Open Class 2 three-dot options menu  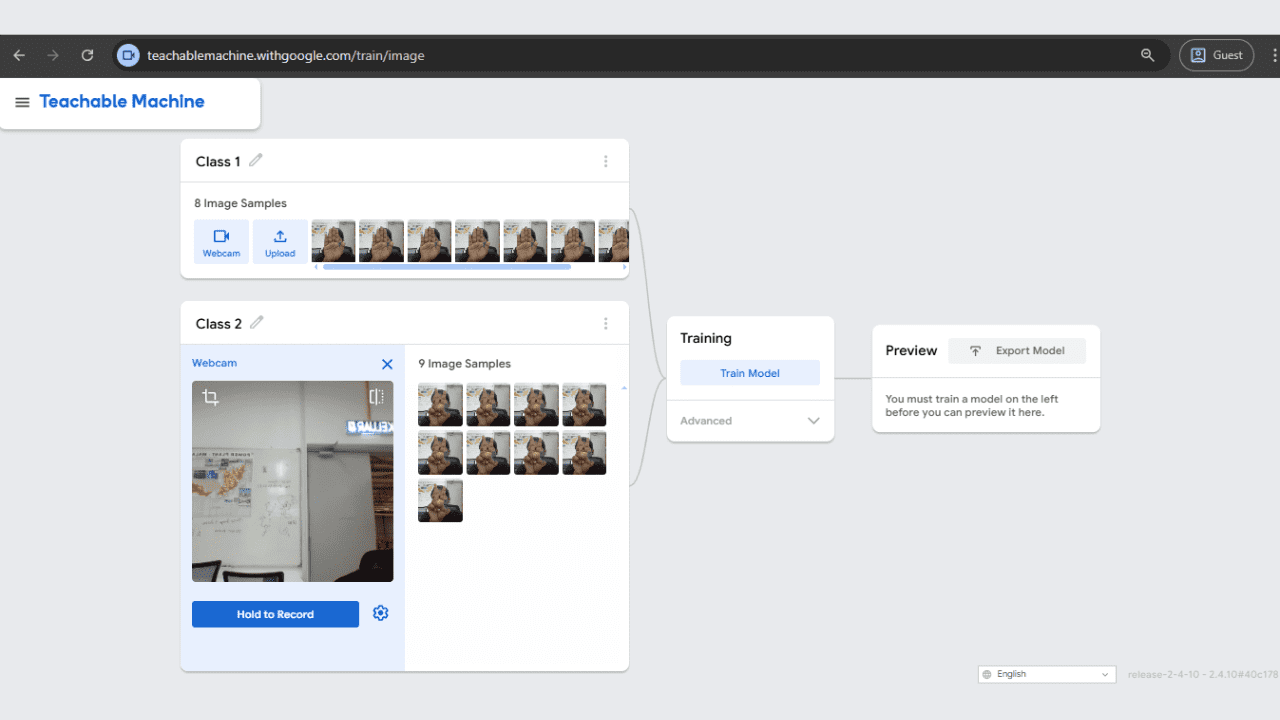(x=606, y=322)
